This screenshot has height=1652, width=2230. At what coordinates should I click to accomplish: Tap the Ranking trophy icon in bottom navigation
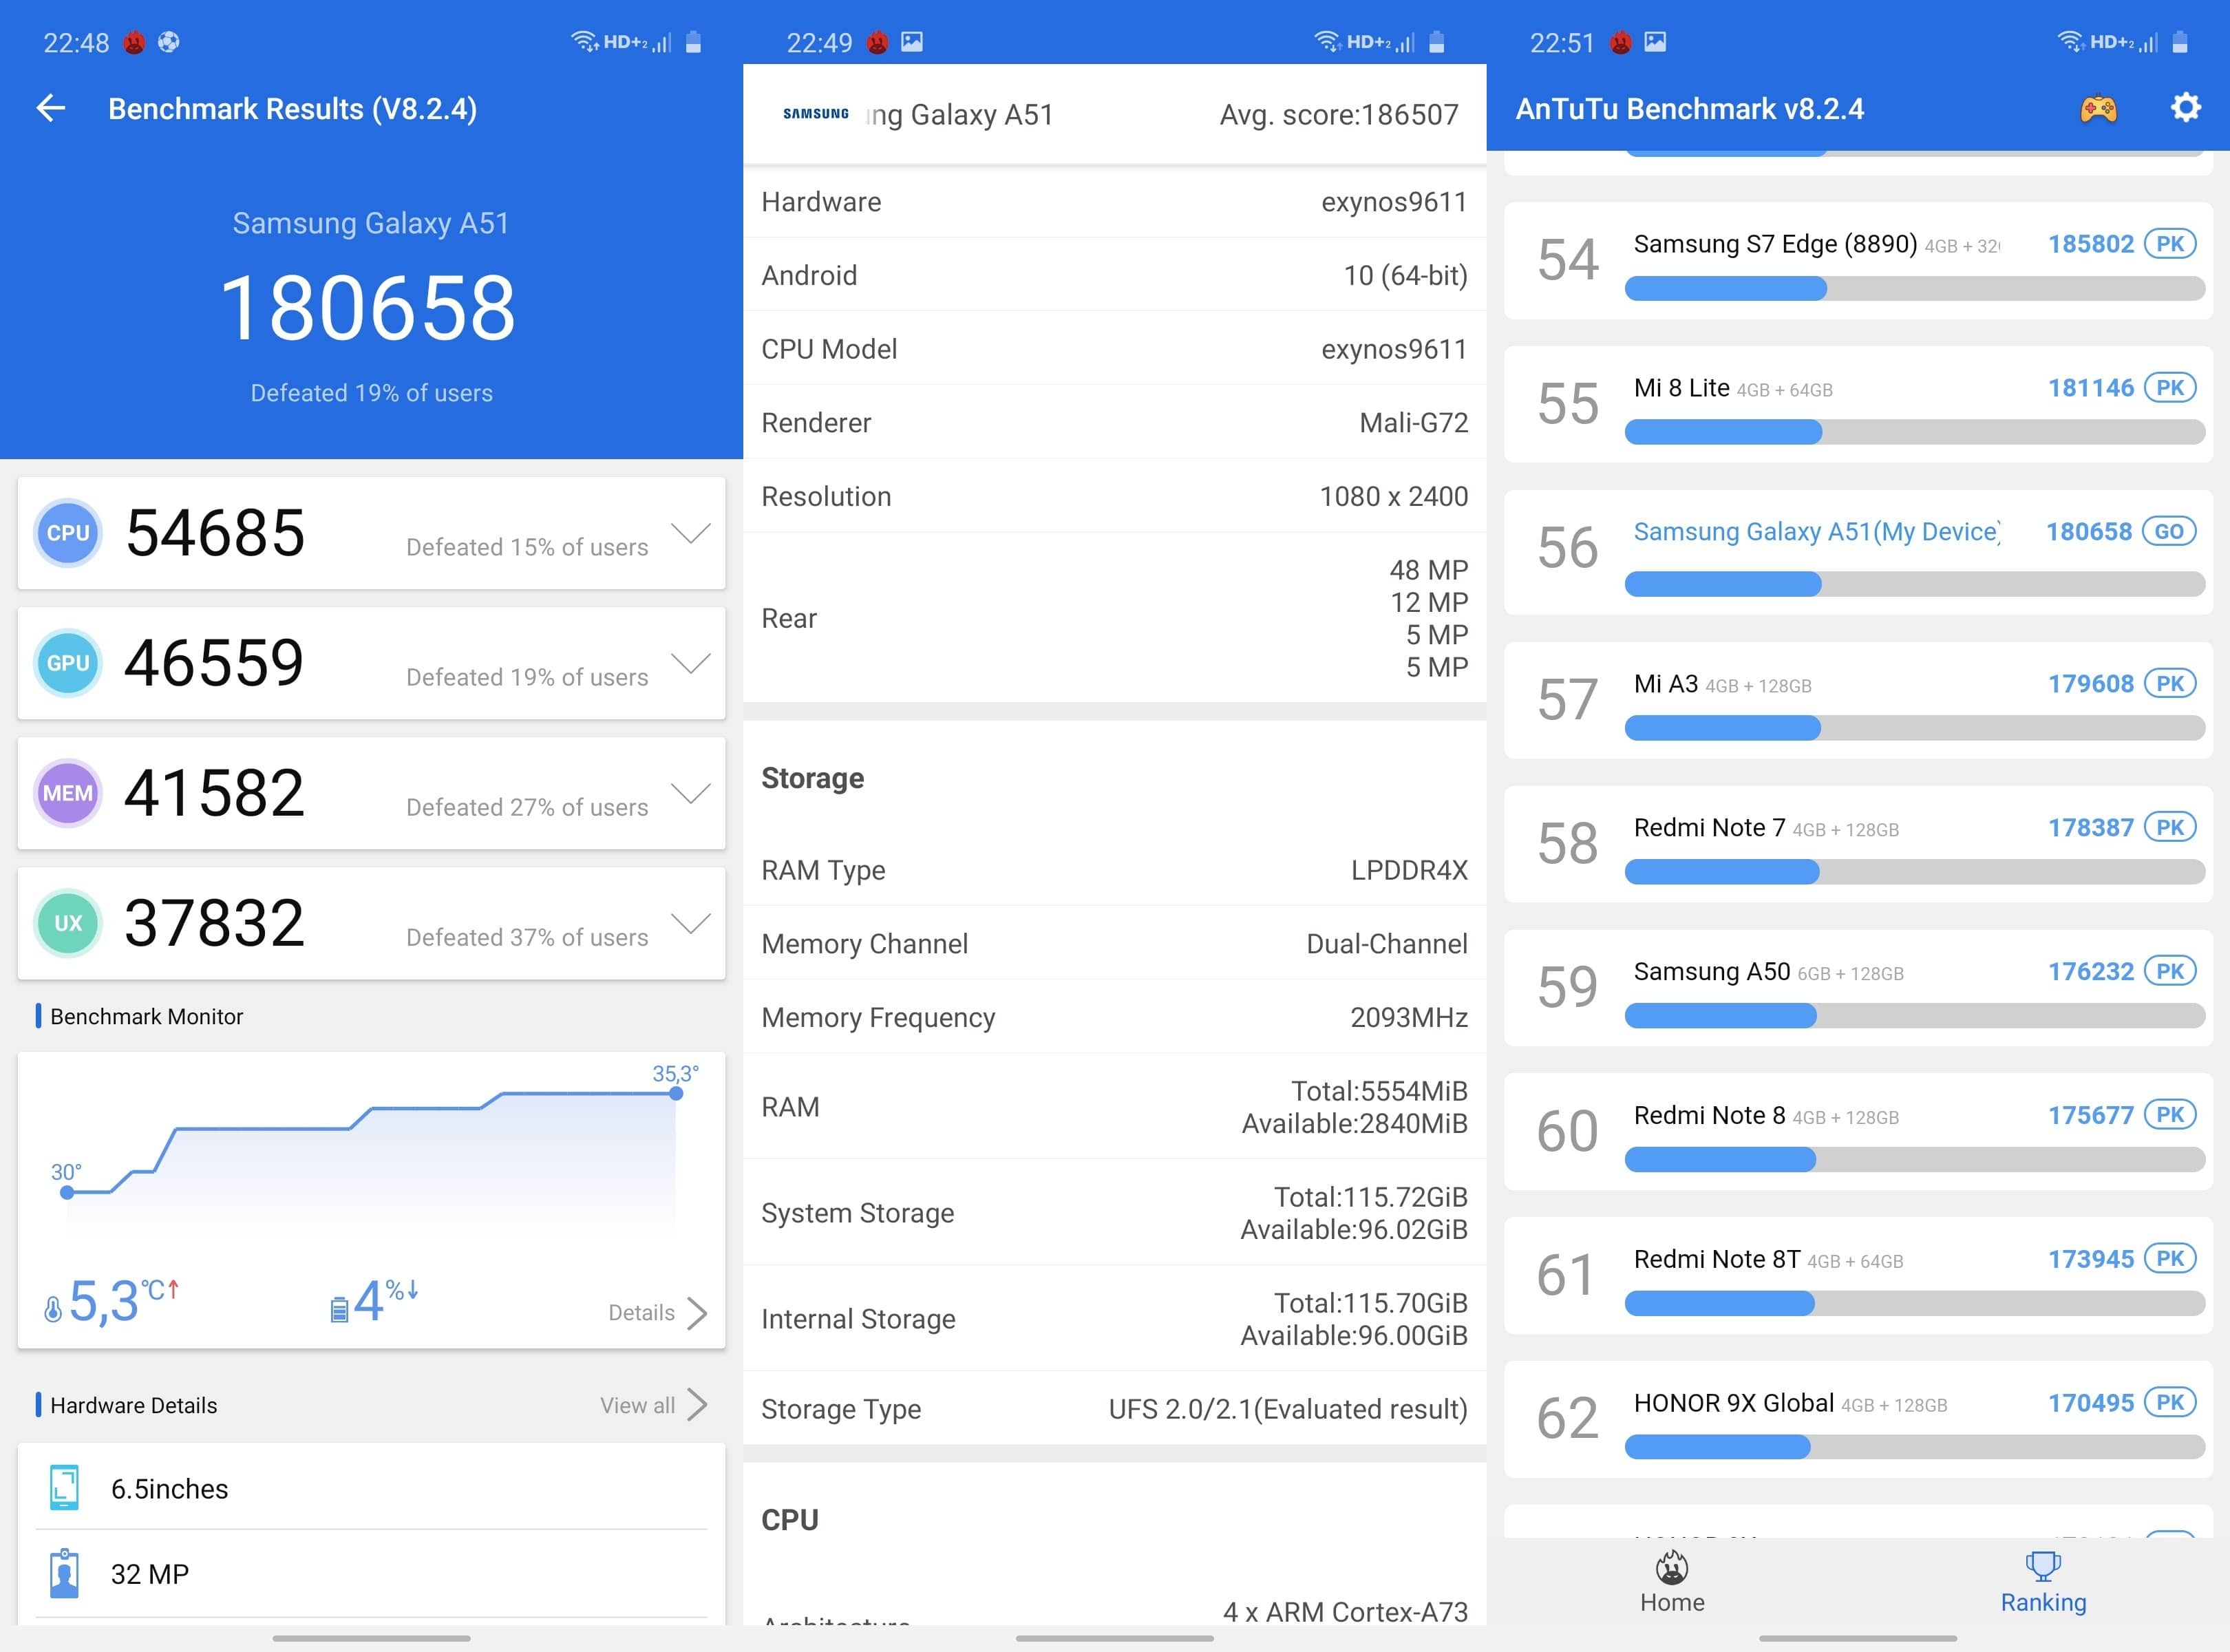pyautogui.click(x=2043, y=1566)
